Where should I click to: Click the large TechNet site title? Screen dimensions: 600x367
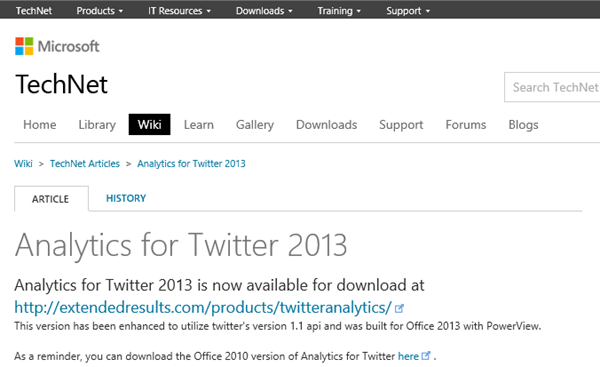point(62,84)
